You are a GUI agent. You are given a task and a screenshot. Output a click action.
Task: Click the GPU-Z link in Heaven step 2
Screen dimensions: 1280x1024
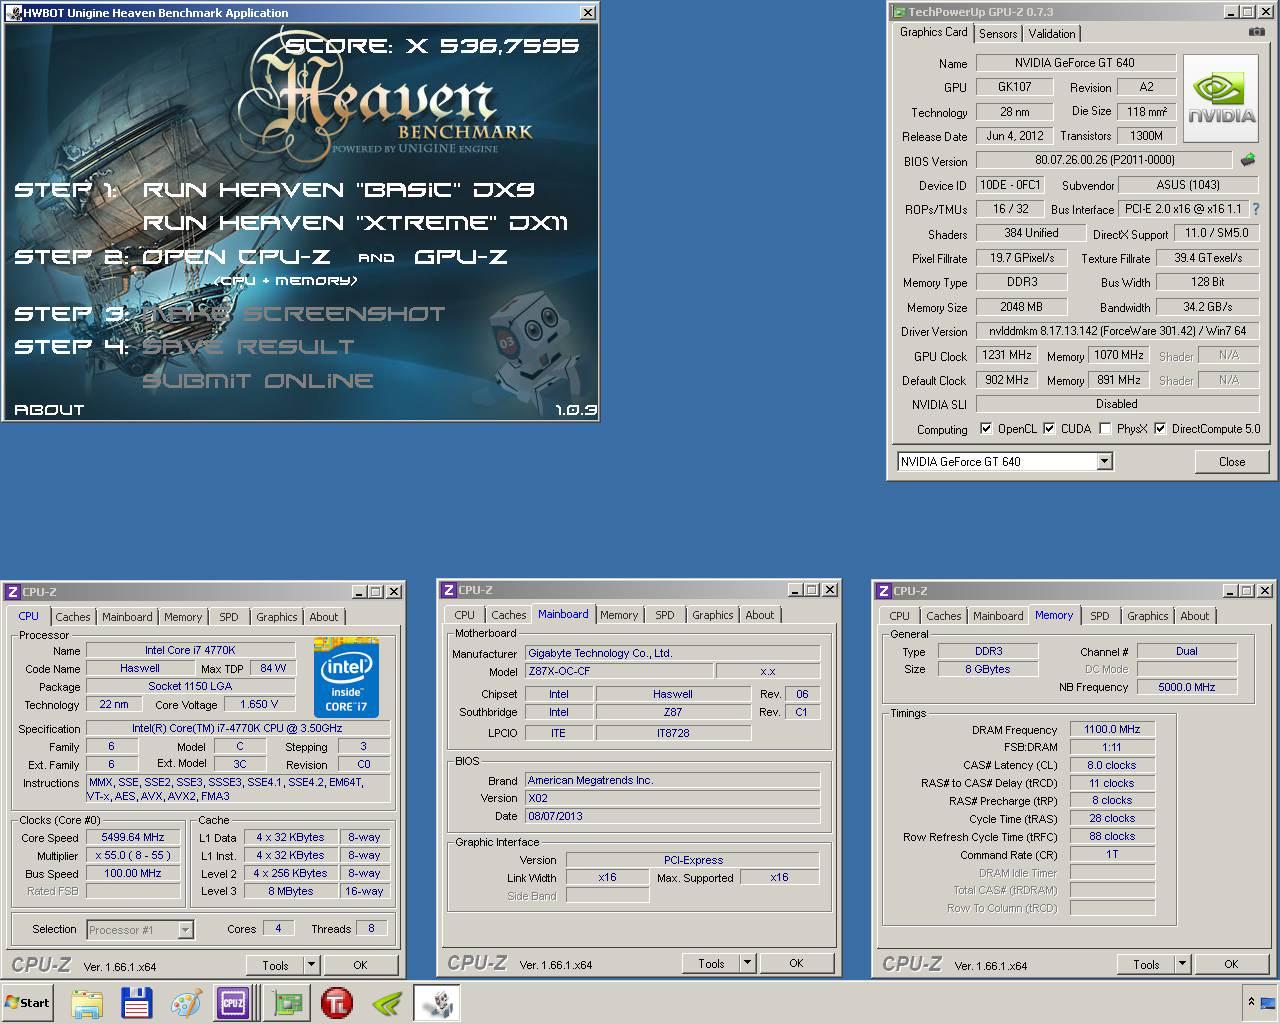coord(461,257)
